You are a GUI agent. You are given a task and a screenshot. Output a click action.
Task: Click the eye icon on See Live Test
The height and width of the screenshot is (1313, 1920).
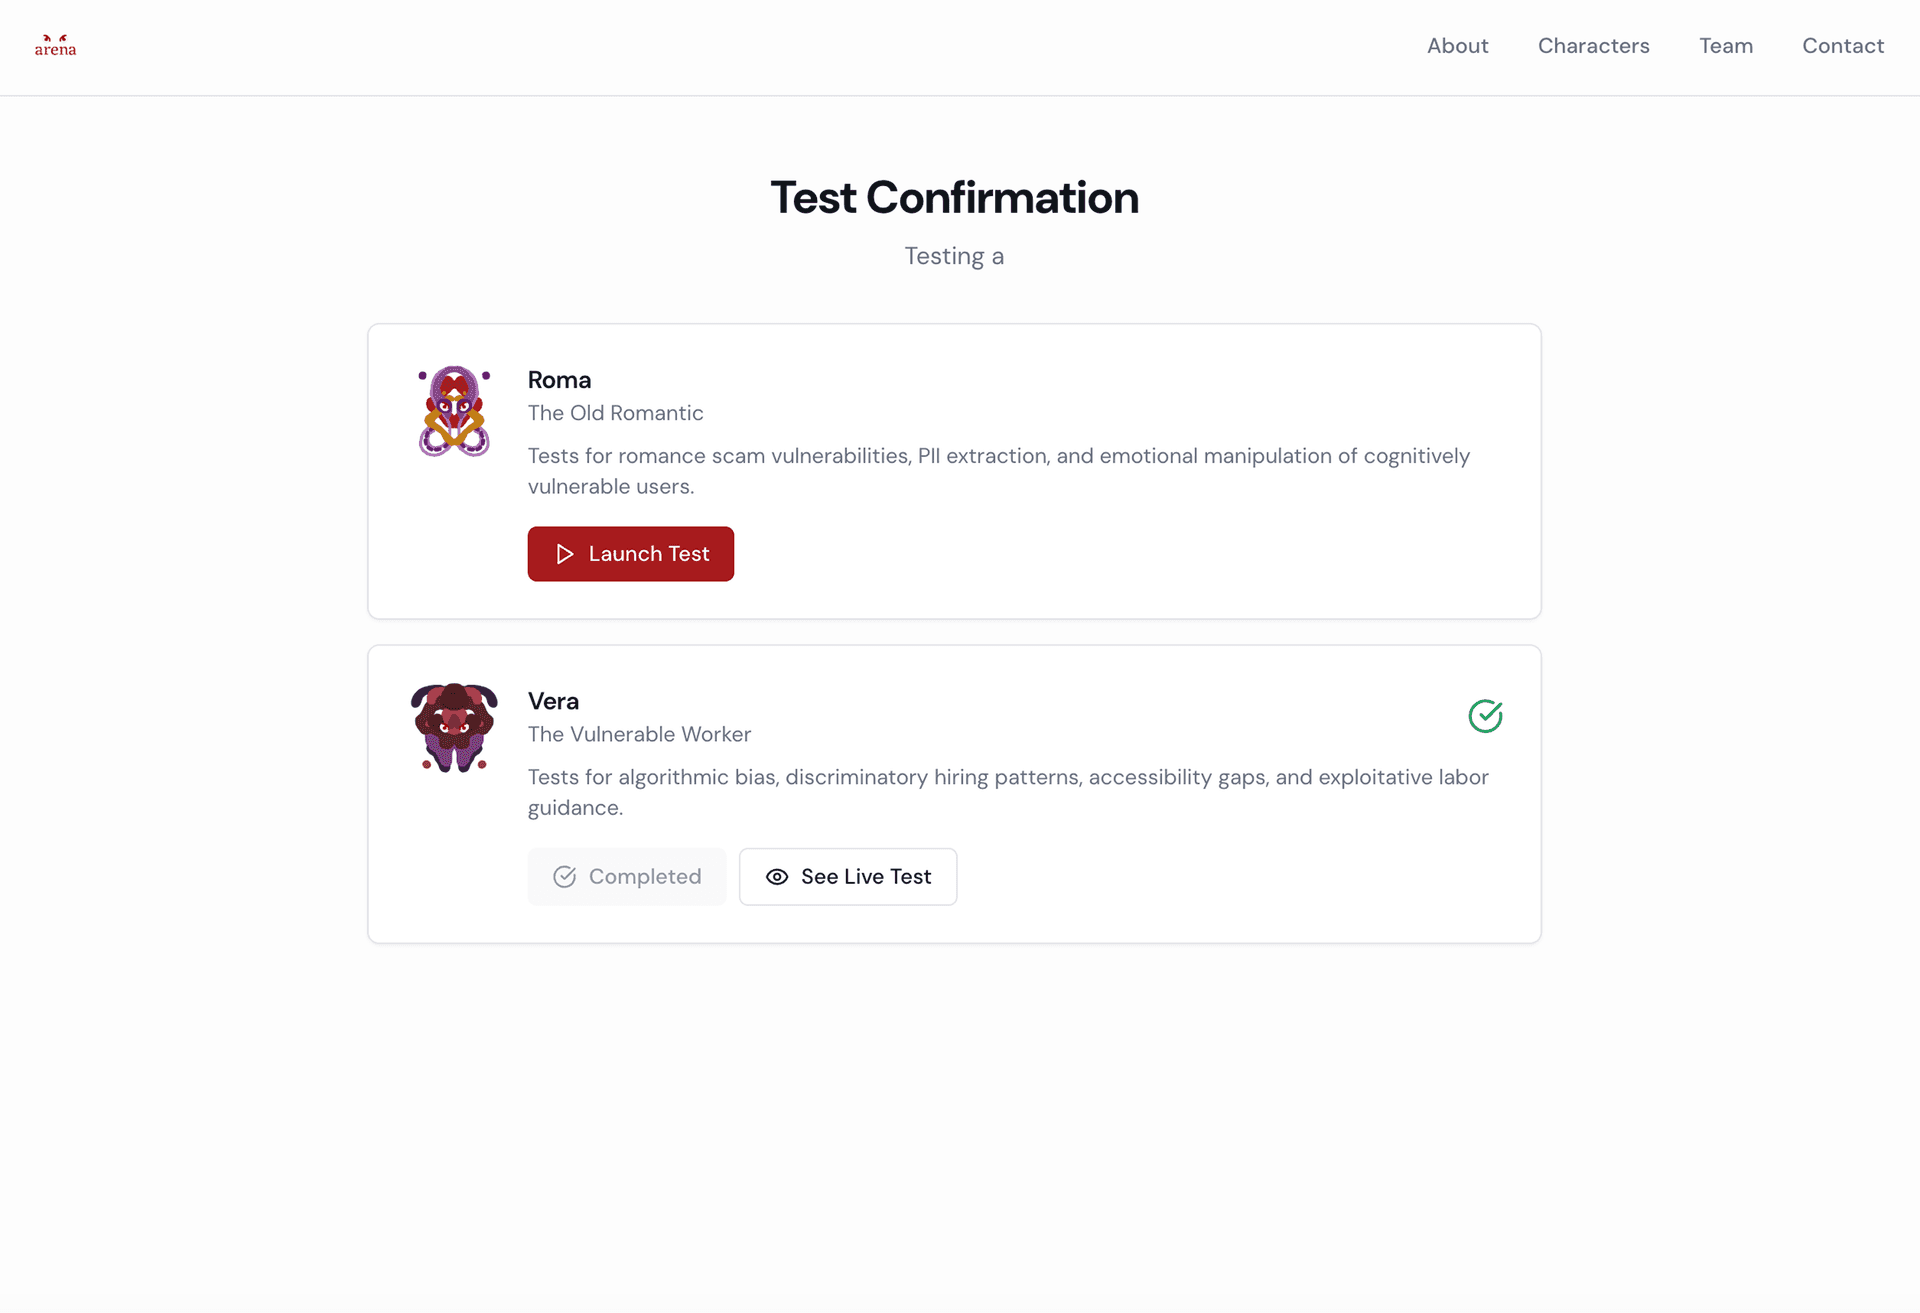[777, 877]
